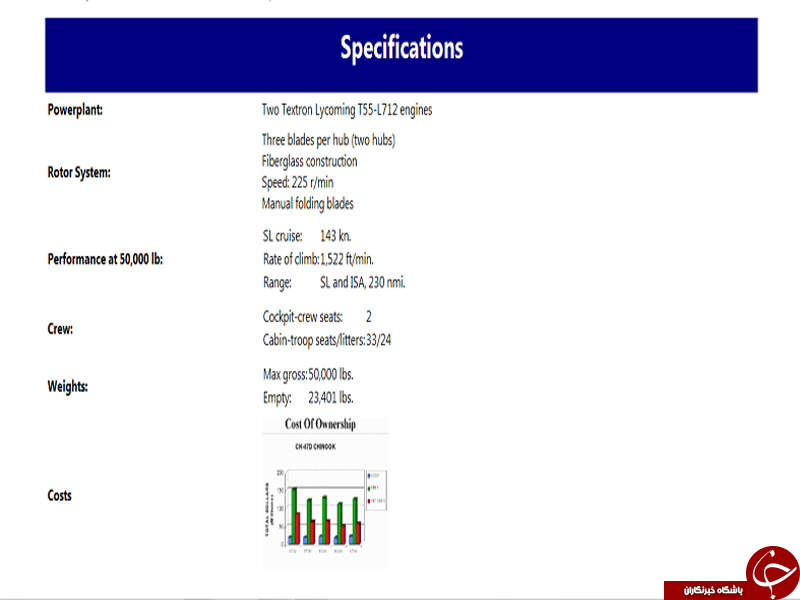Image resolution: width=800 pixels, height=600 pixels.
Task: Click the Fiberglass construction line
Action: coord(309,161)
